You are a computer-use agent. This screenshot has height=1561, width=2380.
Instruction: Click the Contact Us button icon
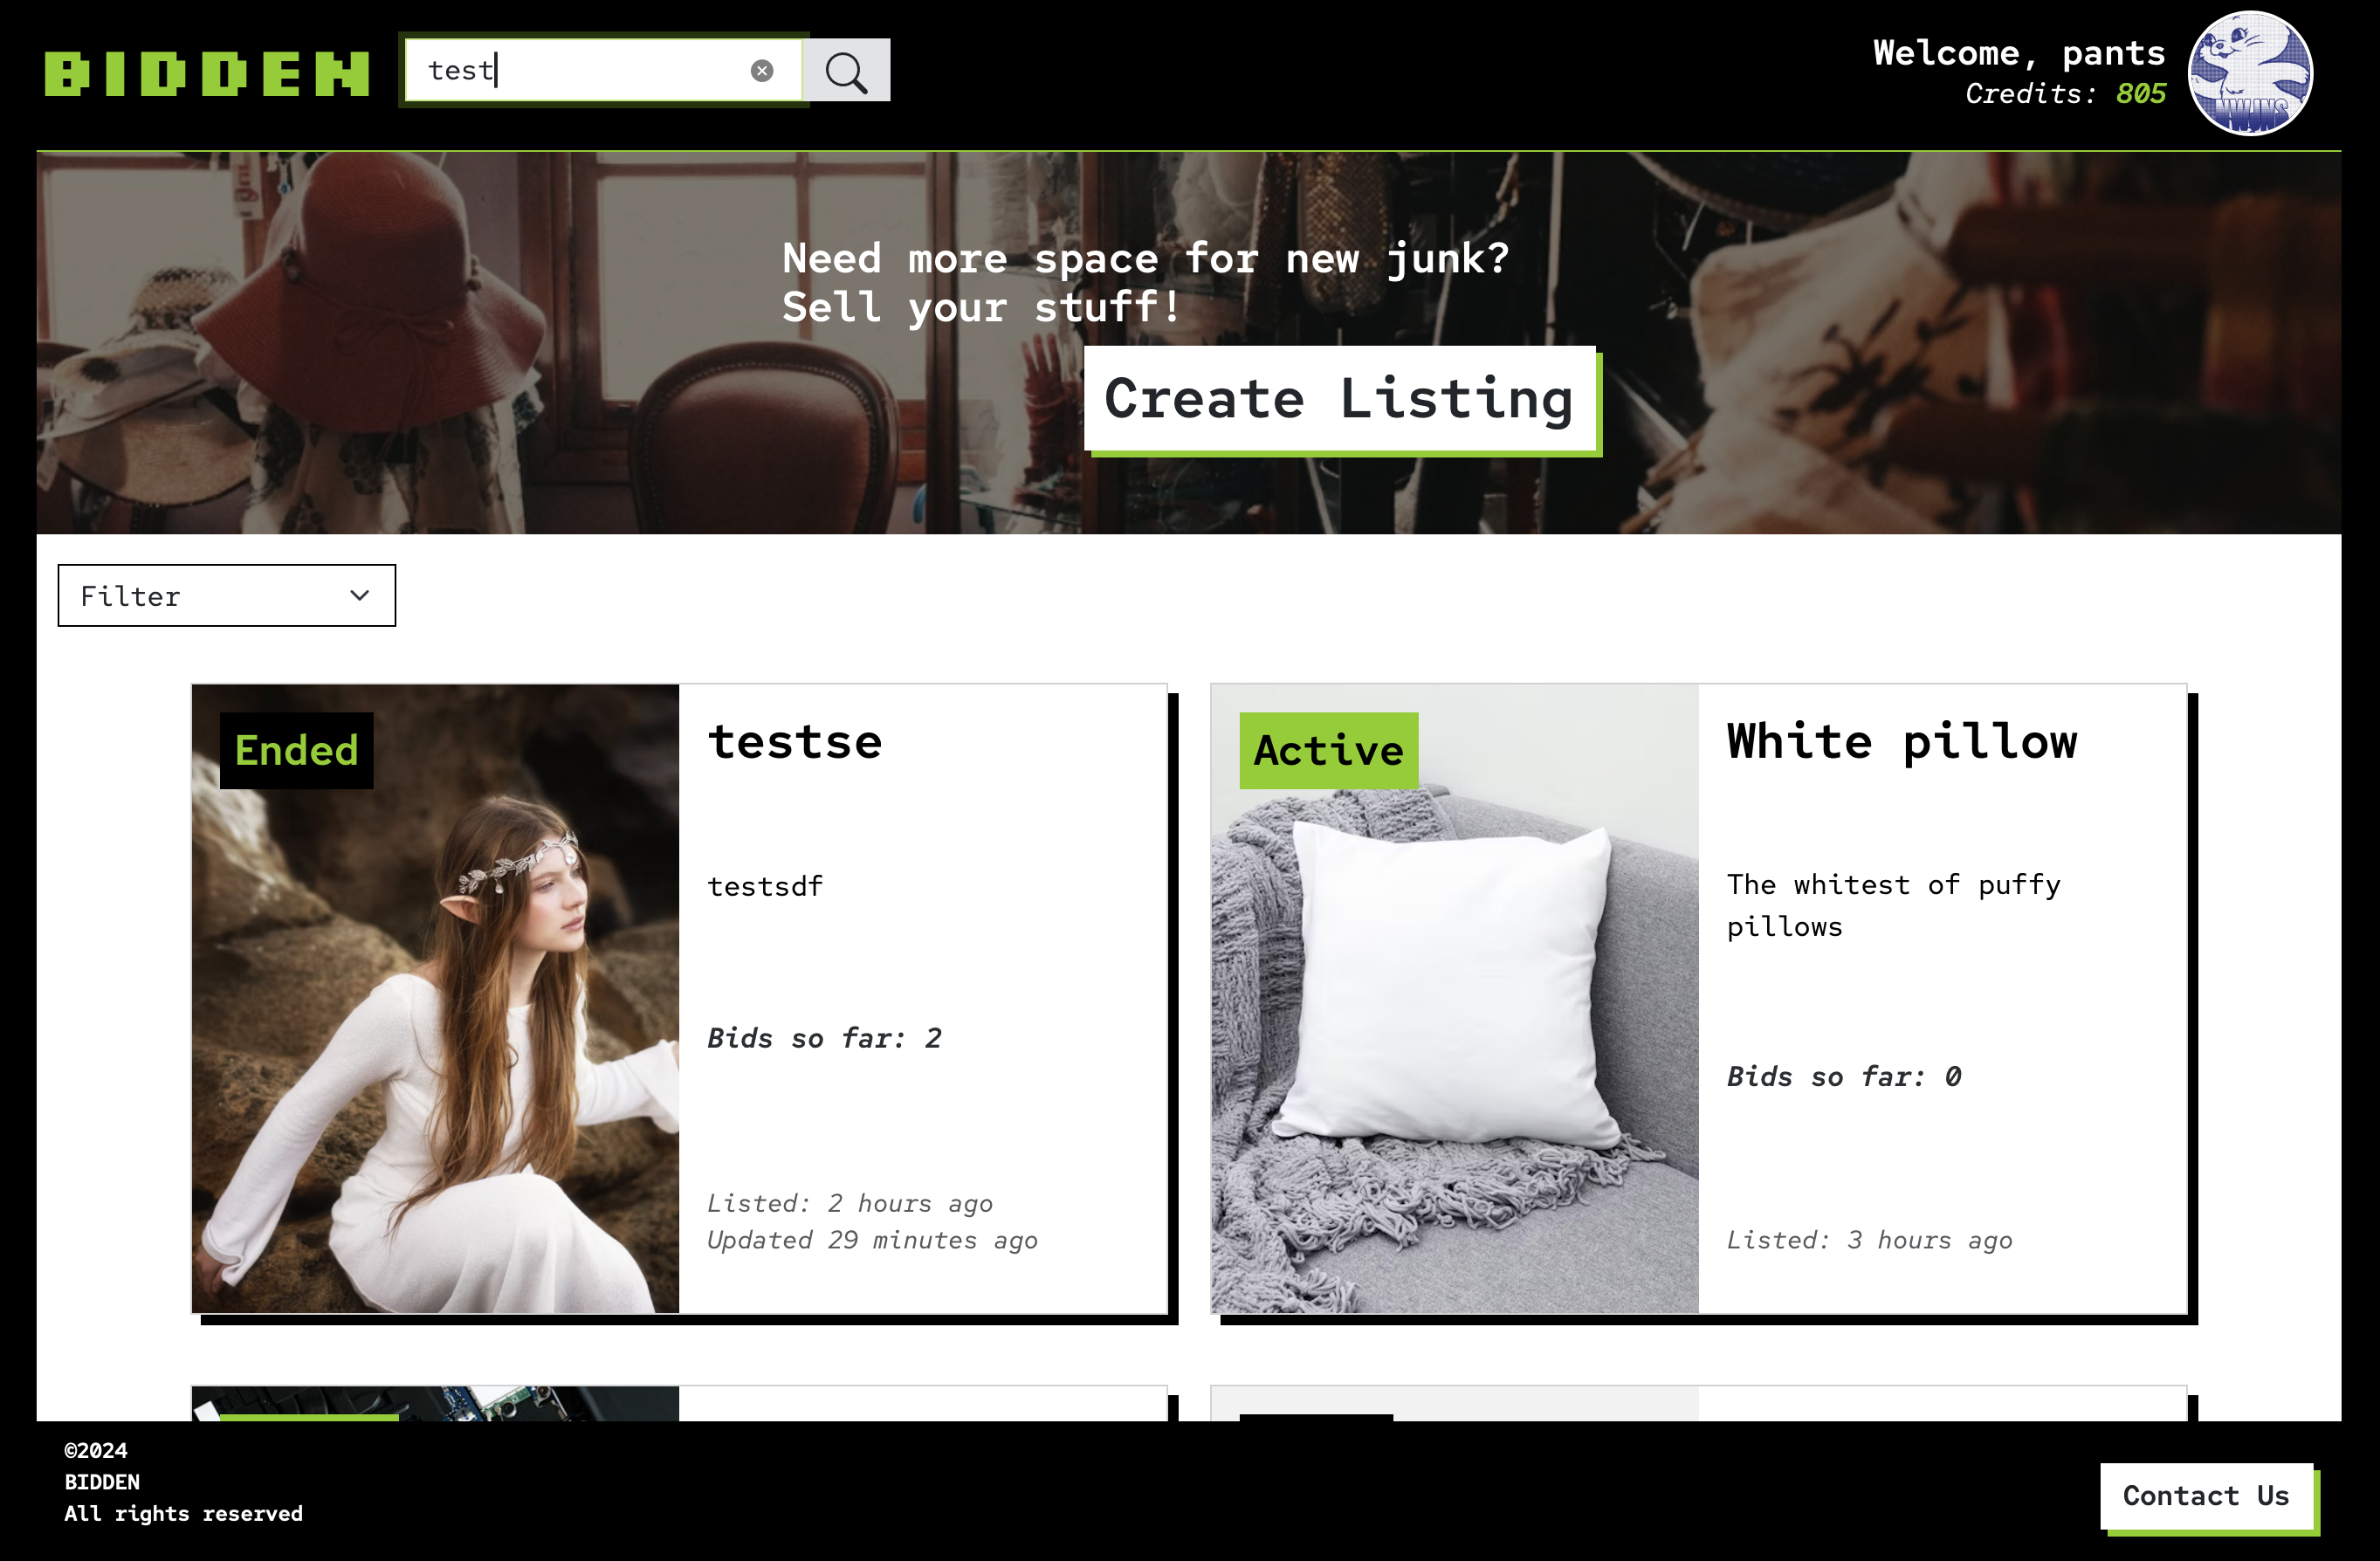[2205, 1493]
